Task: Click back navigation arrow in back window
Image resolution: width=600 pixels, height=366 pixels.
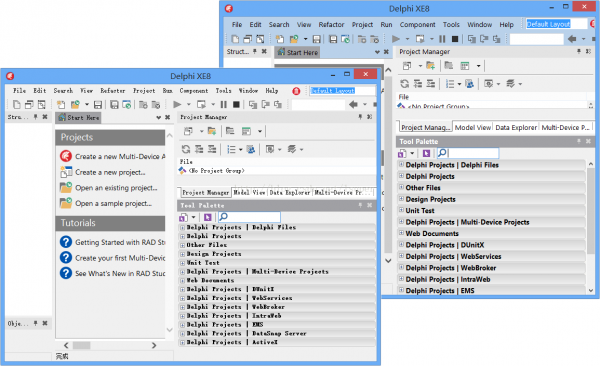Action: (x=572, y=39)
